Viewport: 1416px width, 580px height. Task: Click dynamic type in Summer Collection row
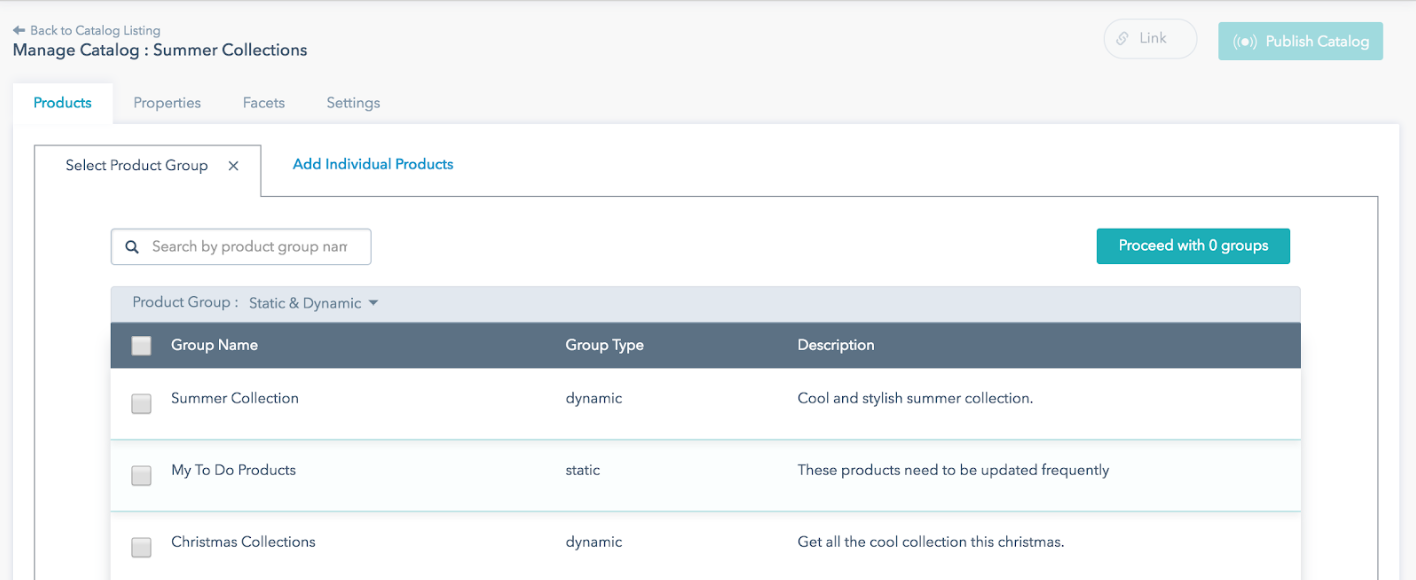pos(594,398)
